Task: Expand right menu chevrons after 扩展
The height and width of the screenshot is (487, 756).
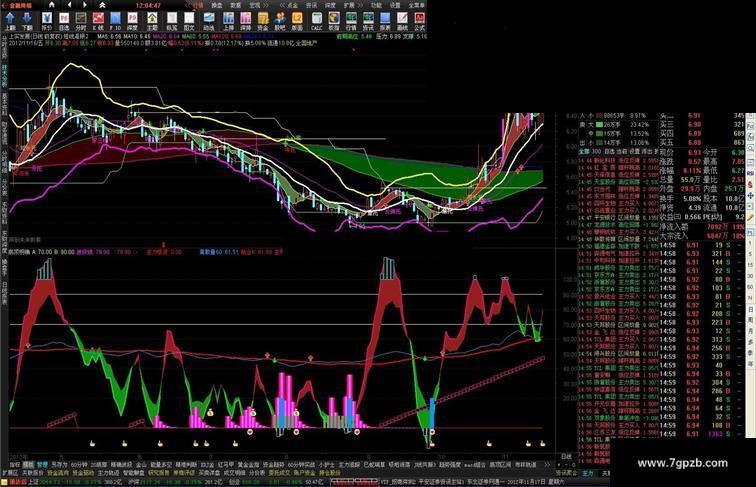Action: 360,5
